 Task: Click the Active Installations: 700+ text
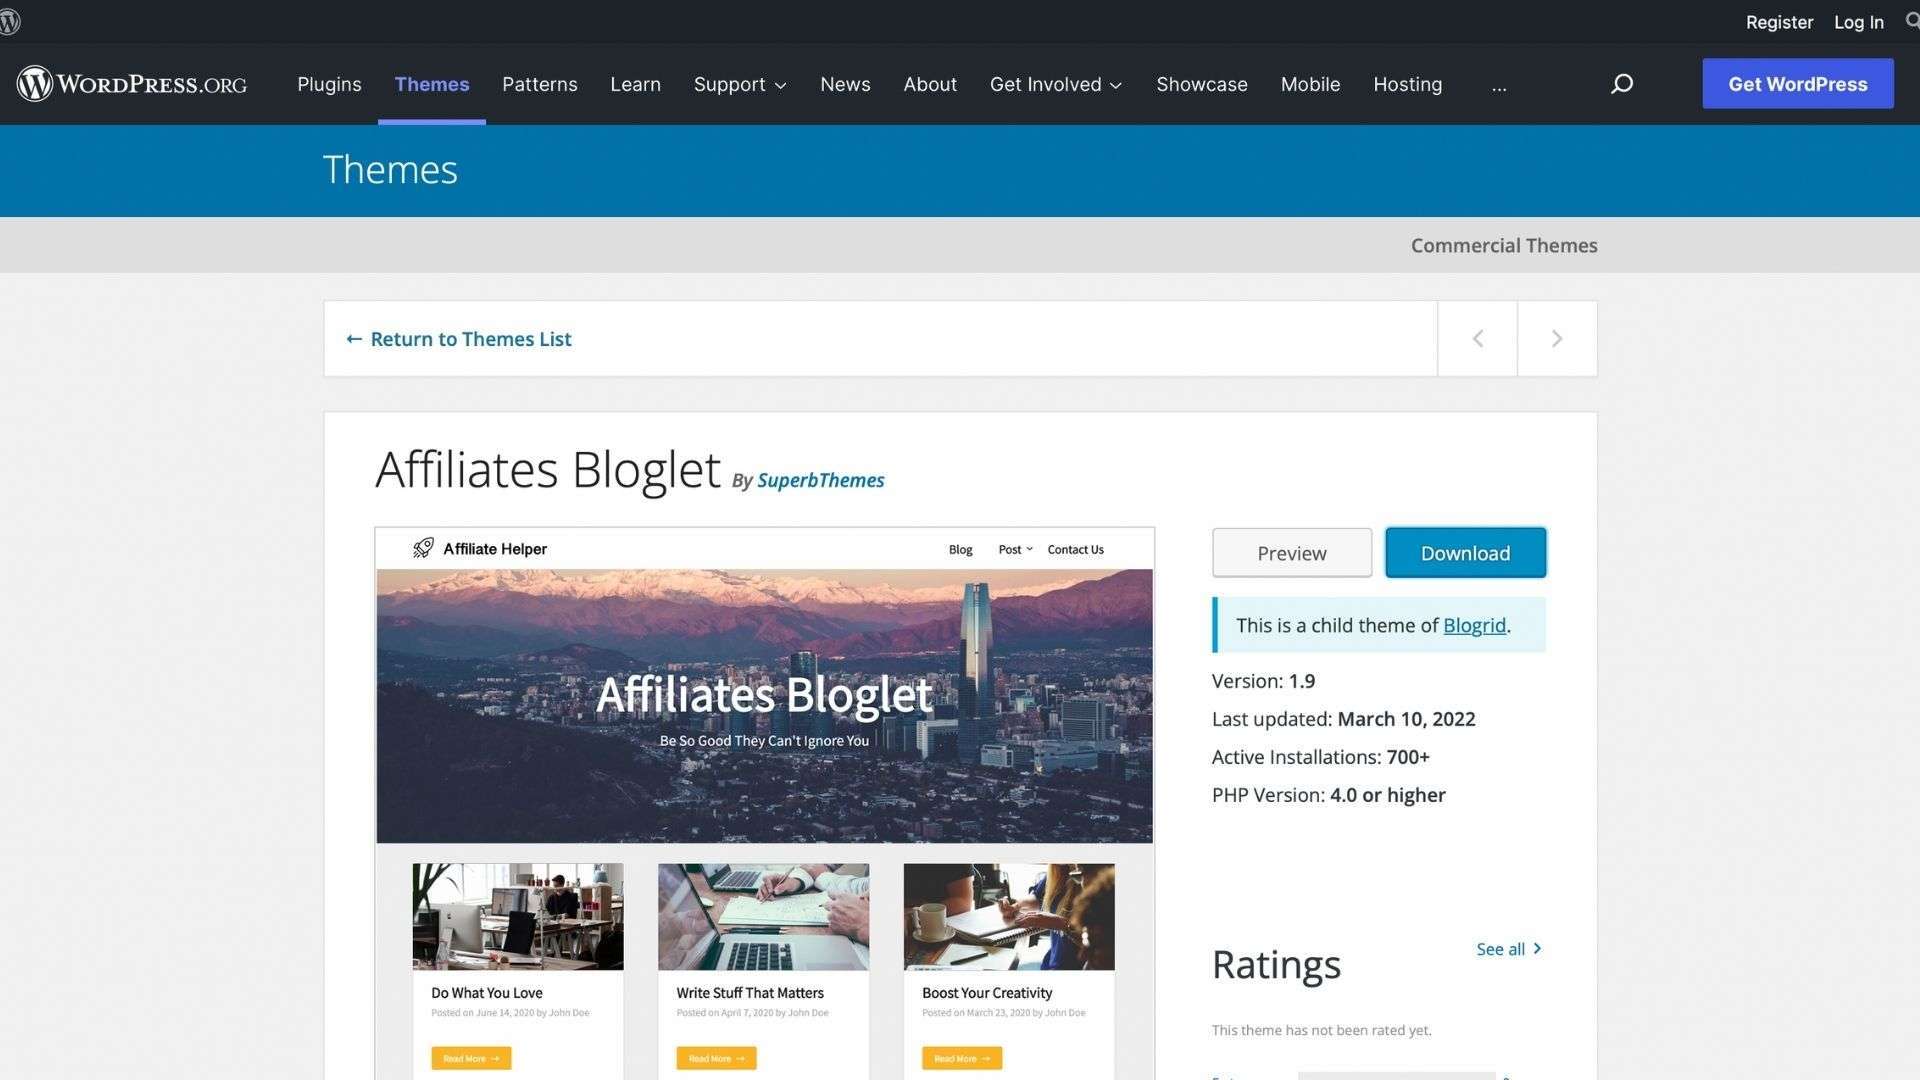coord(1320,757)
